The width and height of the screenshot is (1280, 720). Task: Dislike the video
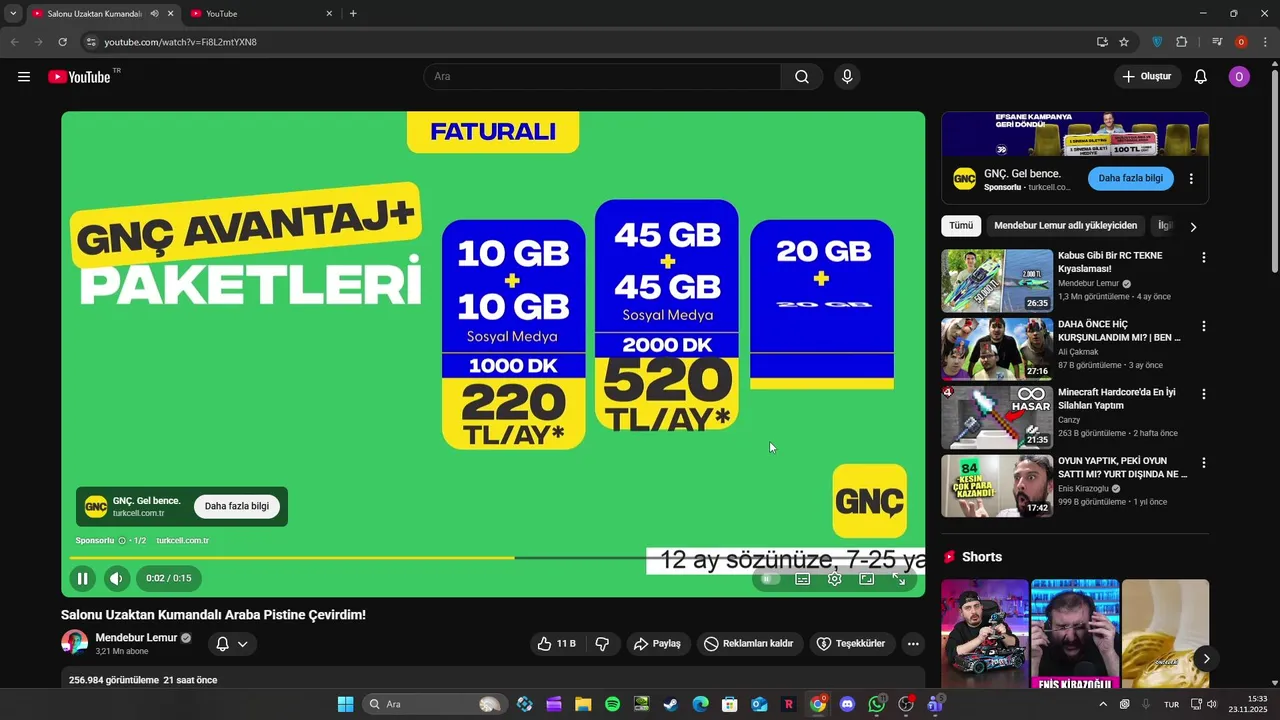pos(602,644)
